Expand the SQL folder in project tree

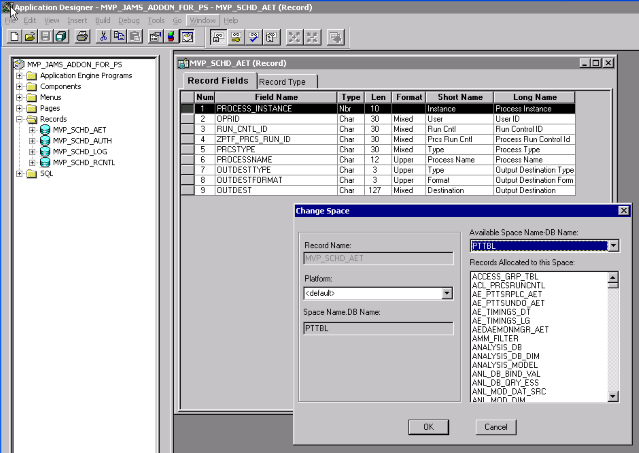click(x=19, y=174)
